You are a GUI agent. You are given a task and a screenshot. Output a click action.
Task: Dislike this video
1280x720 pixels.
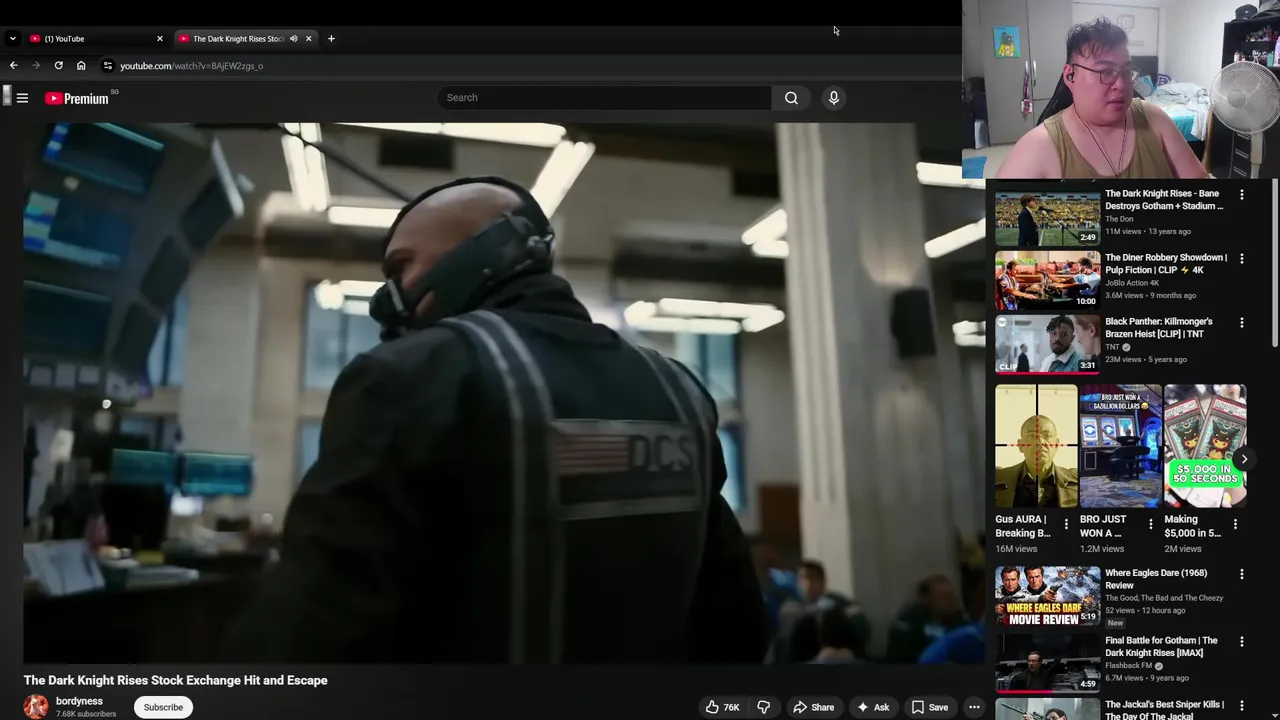coord(763,707)
